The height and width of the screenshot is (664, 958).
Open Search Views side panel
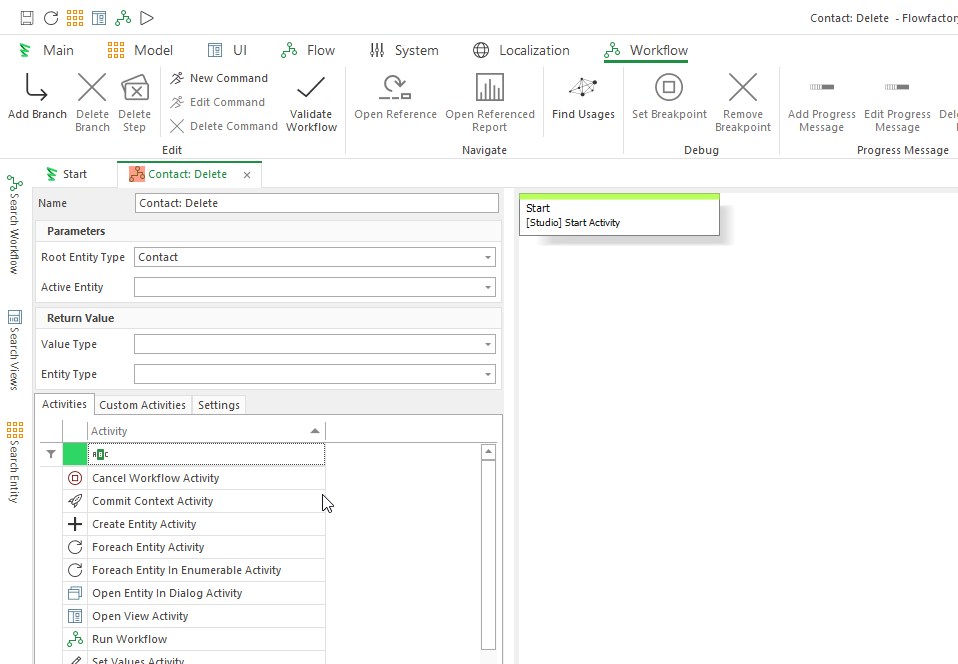click(14, 349)
